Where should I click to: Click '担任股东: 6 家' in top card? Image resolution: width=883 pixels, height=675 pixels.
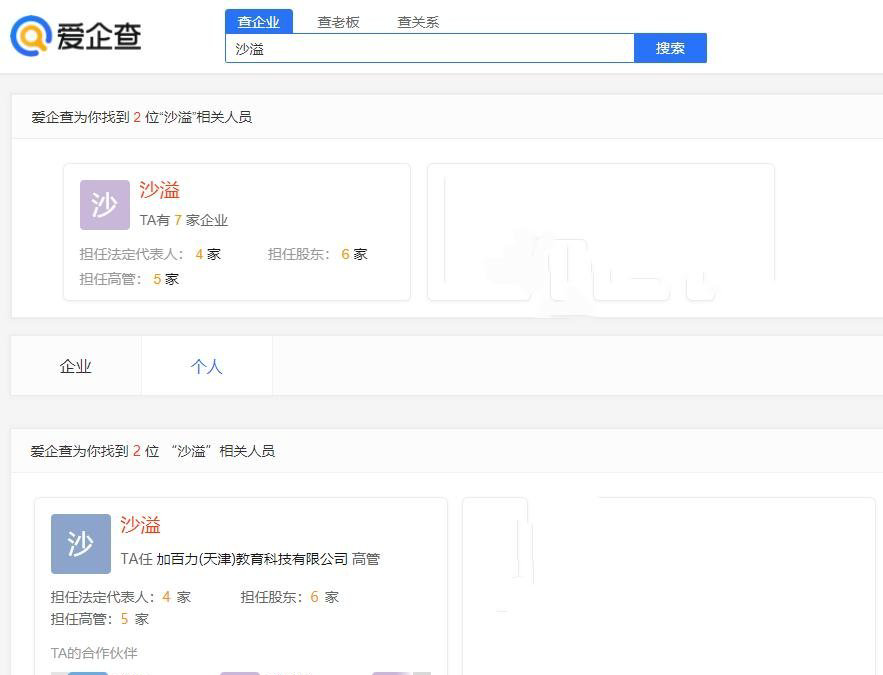tap(318, 254)
